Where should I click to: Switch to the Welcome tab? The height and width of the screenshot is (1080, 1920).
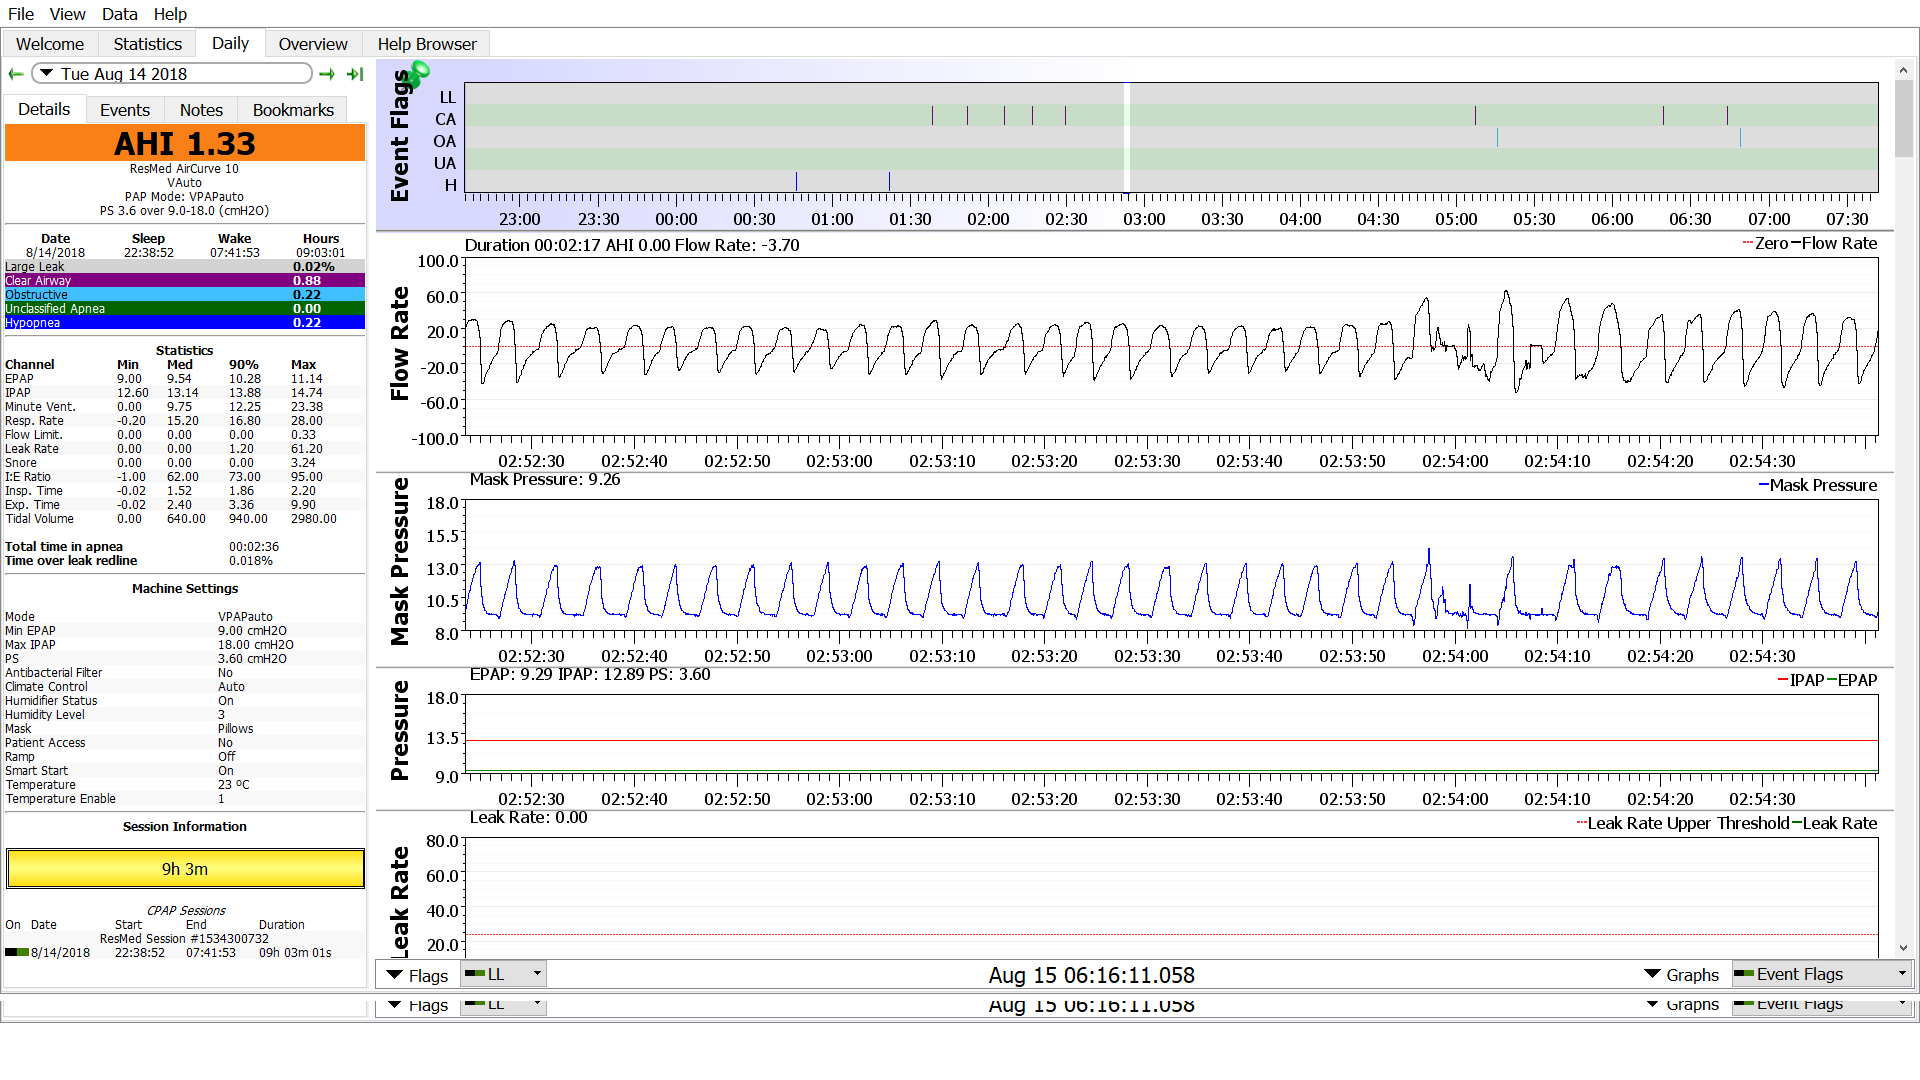pos(50,44)
